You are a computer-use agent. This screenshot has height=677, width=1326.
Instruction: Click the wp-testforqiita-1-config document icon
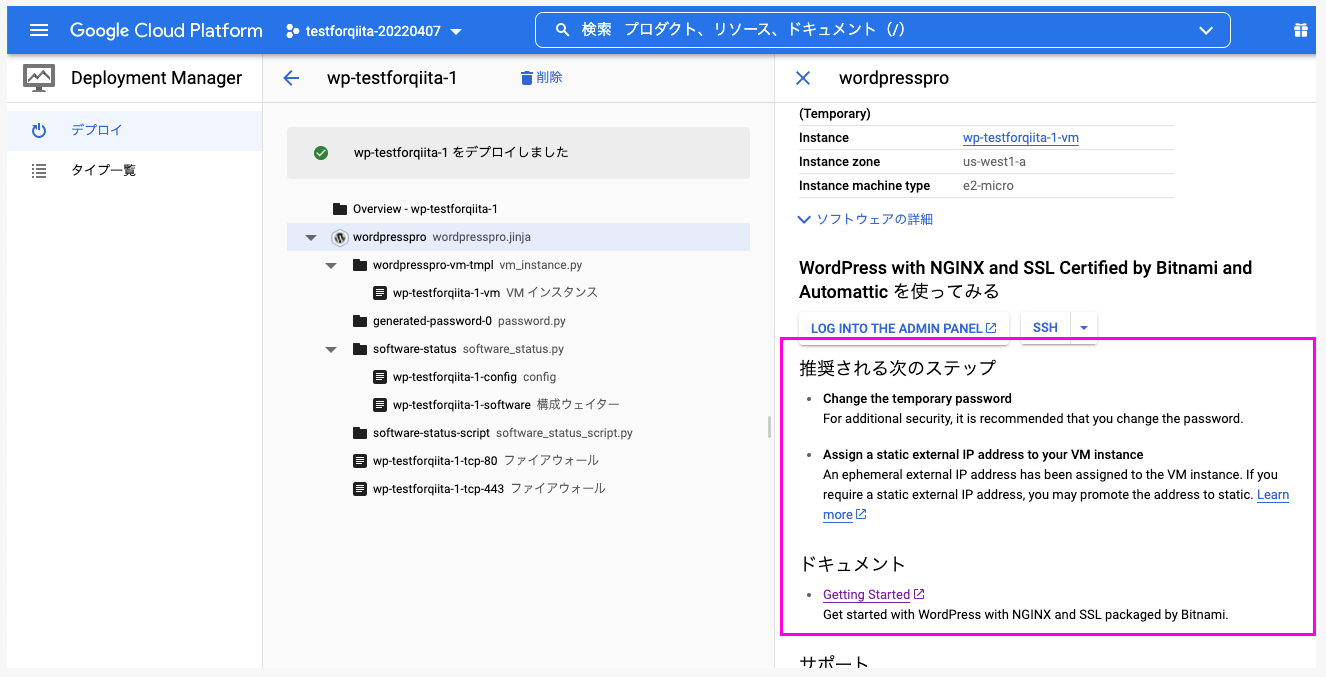click(380, 377)
